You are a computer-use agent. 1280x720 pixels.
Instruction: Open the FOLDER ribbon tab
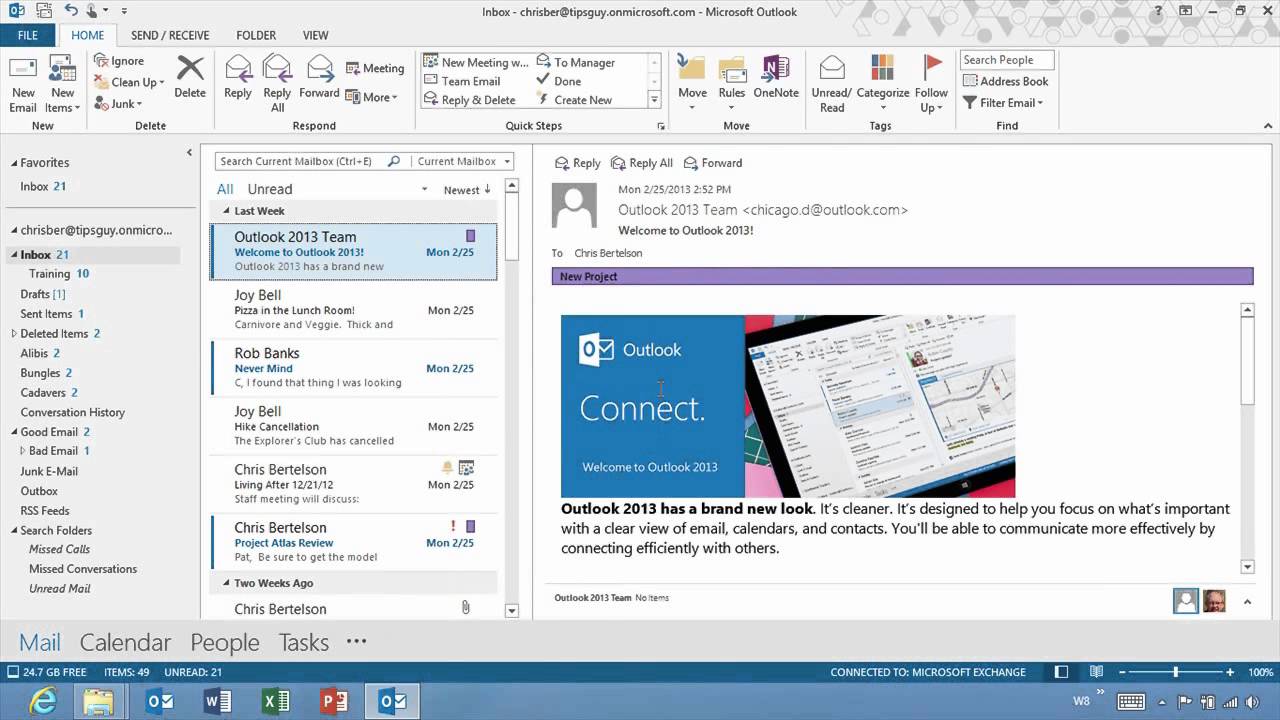(x=256, y=35)
